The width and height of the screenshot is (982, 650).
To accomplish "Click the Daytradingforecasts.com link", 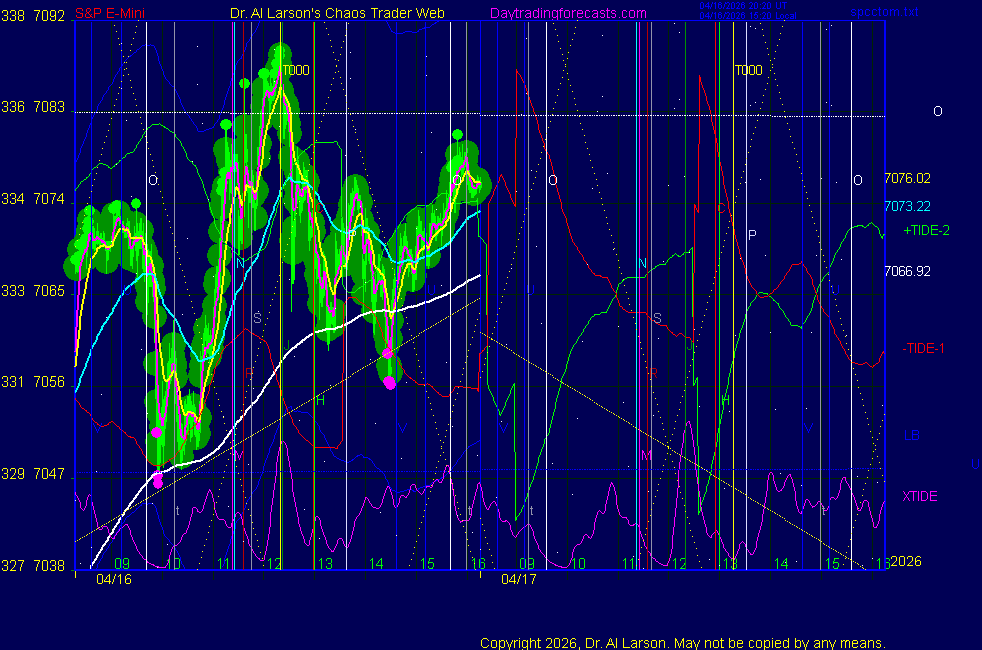I will [567, 13].
